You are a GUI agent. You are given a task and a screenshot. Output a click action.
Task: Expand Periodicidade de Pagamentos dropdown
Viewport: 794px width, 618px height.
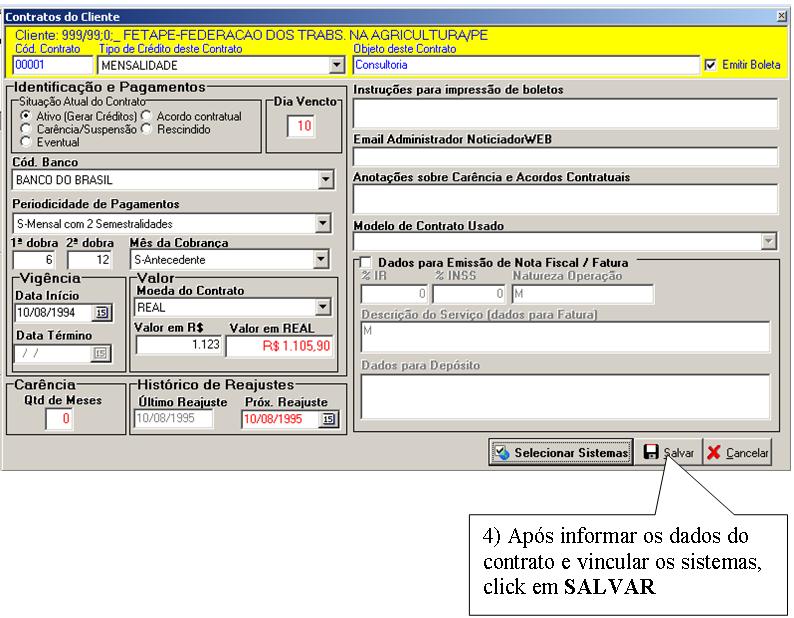click(x=324, y=224)
